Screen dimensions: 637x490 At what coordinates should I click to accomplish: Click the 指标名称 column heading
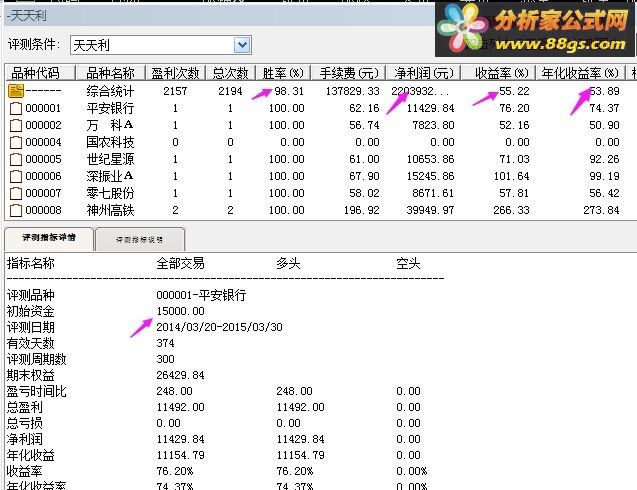[x=30, y=264]
